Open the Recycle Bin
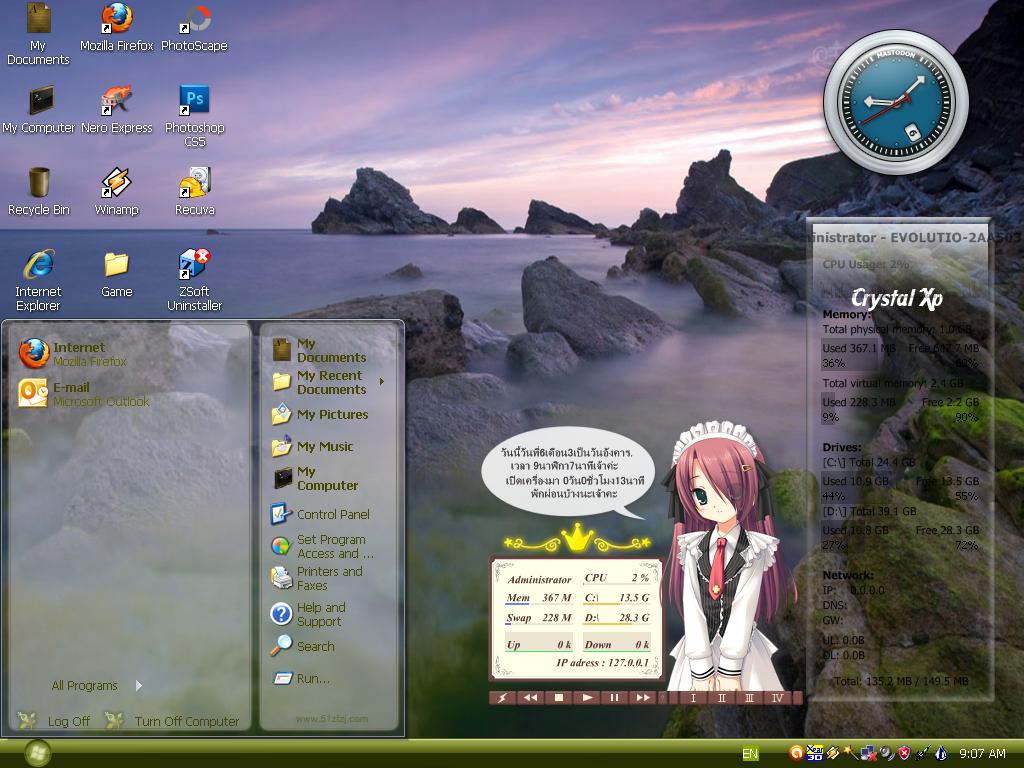 pyautogui.click(x=39, y=191)
